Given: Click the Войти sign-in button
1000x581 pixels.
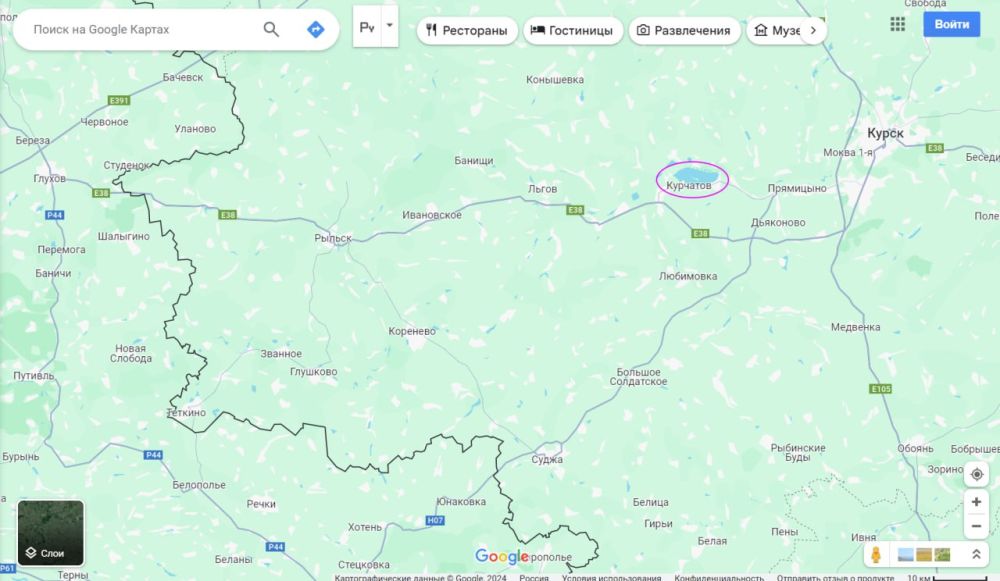Looking at the screenshot, I should pyautogui.click(x=952, y=24).
